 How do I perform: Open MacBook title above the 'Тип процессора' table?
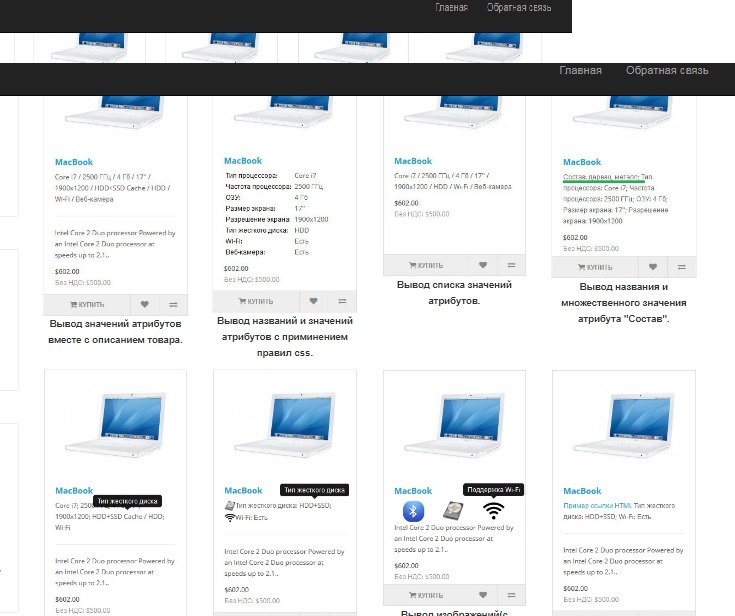click(x=243, y=161)
